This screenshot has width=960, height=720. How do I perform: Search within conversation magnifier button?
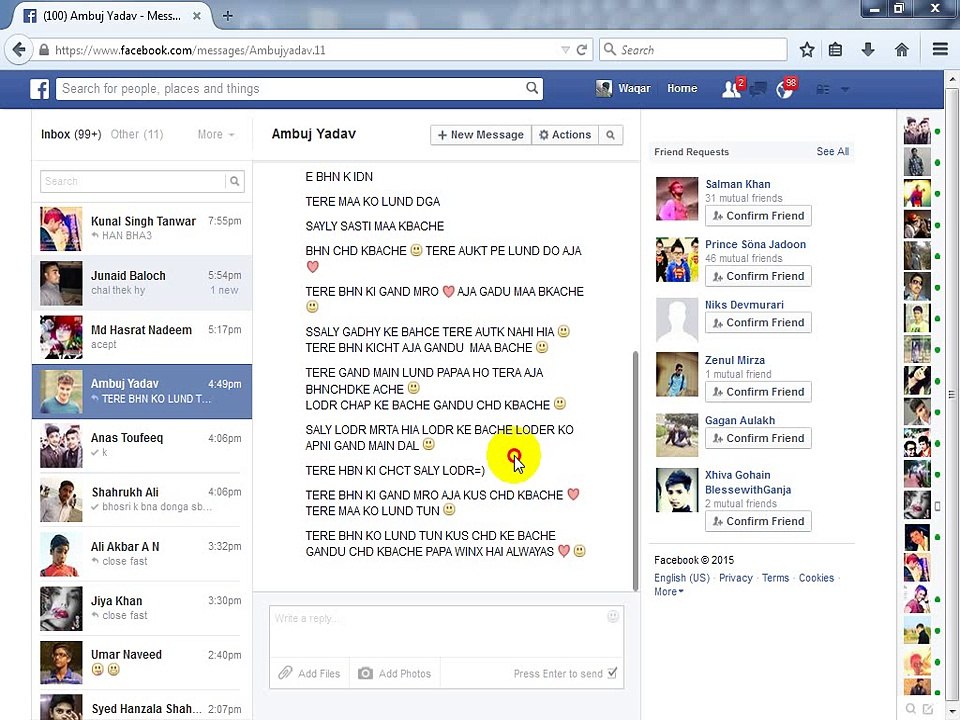click(x=610, y=135)
